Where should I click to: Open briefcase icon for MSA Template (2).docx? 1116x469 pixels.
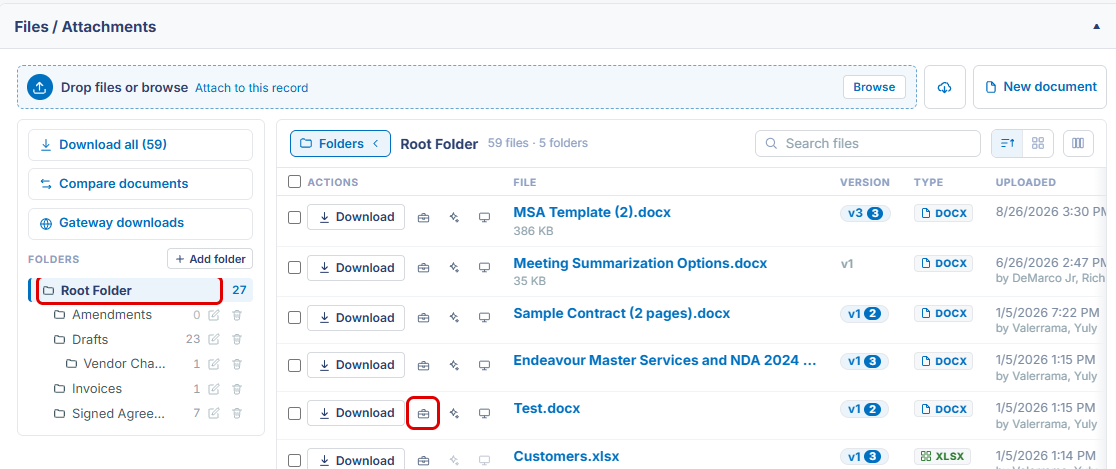[423, 217]
